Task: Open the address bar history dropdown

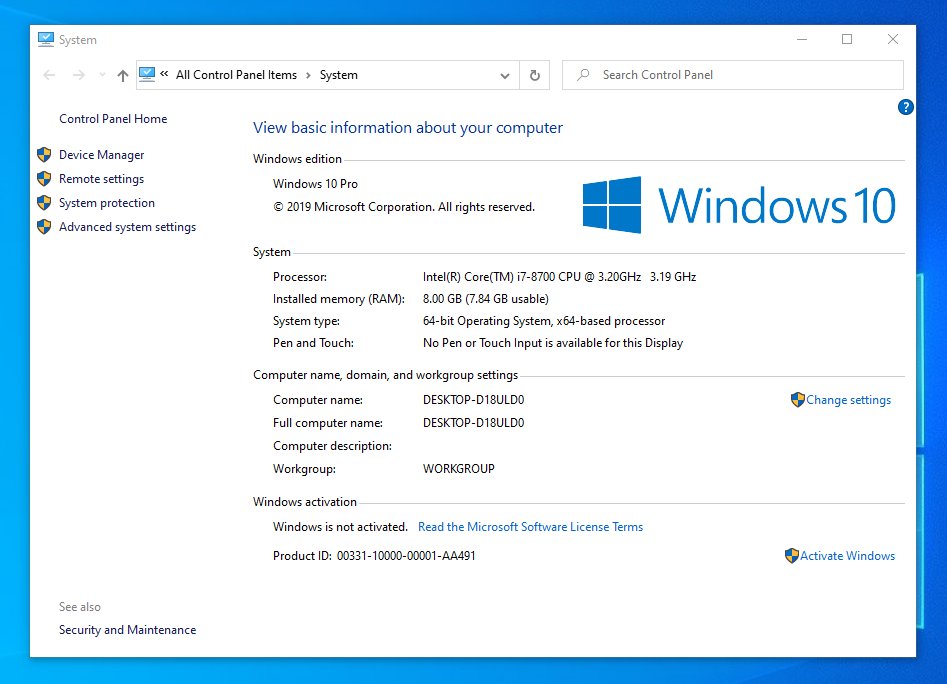Action: (x=505, y=75)
